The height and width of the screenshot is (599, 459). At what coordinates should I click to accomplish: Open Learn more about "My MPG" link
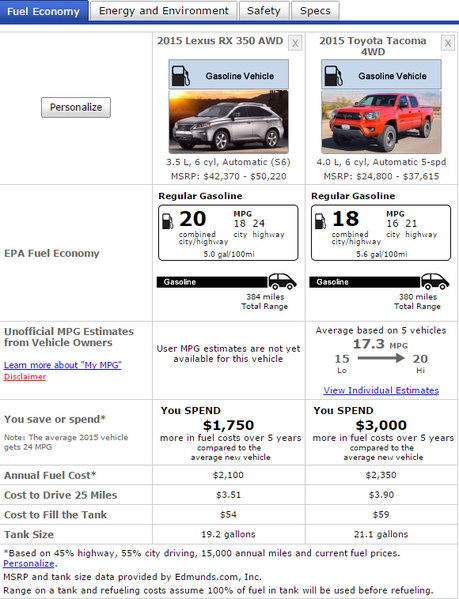point(63,365)
